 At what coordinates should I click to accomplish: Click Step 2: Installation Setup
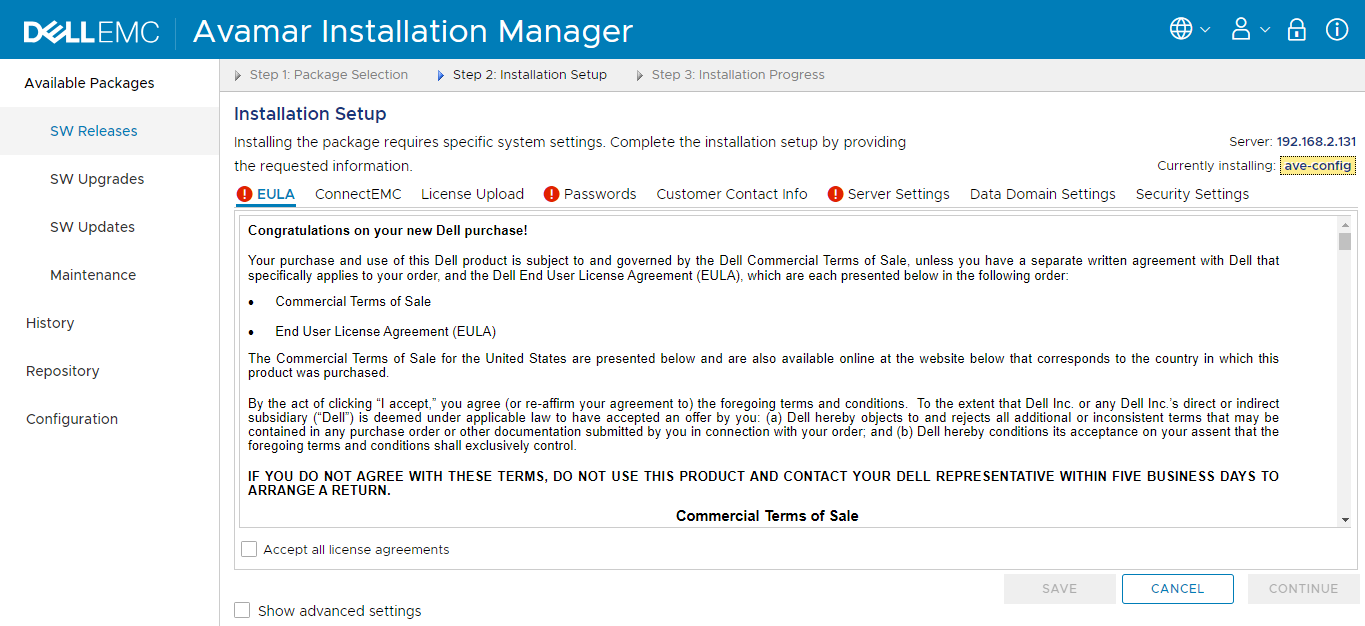click(x=530, y=75)
